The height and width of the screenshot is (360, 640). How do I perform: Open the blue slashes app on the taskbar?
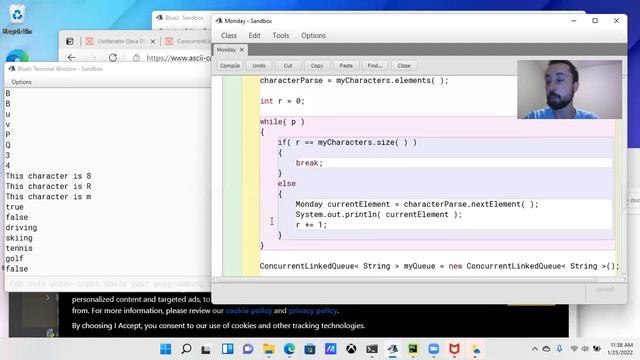(x=331, y=349)
